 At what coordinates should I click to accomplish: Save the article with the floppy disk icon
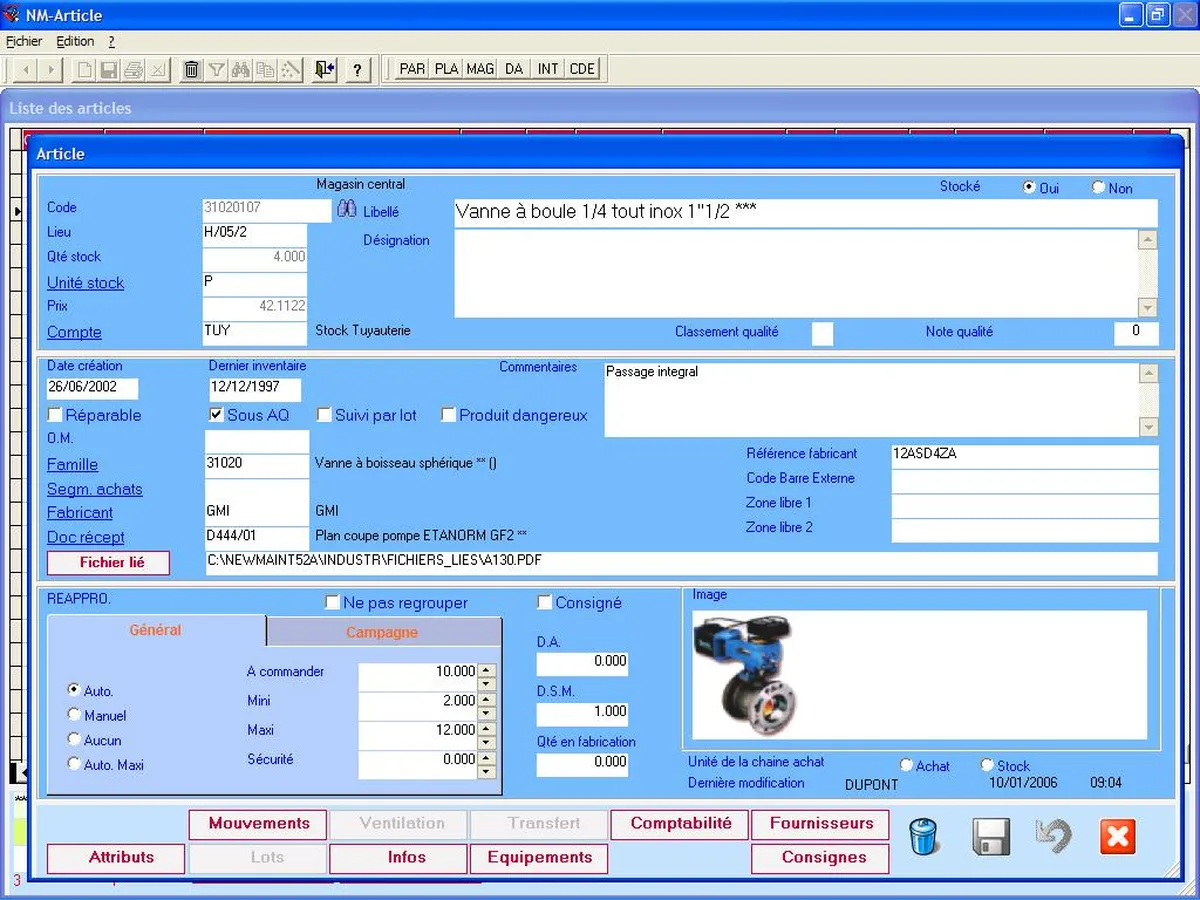(x=990, y=837)
